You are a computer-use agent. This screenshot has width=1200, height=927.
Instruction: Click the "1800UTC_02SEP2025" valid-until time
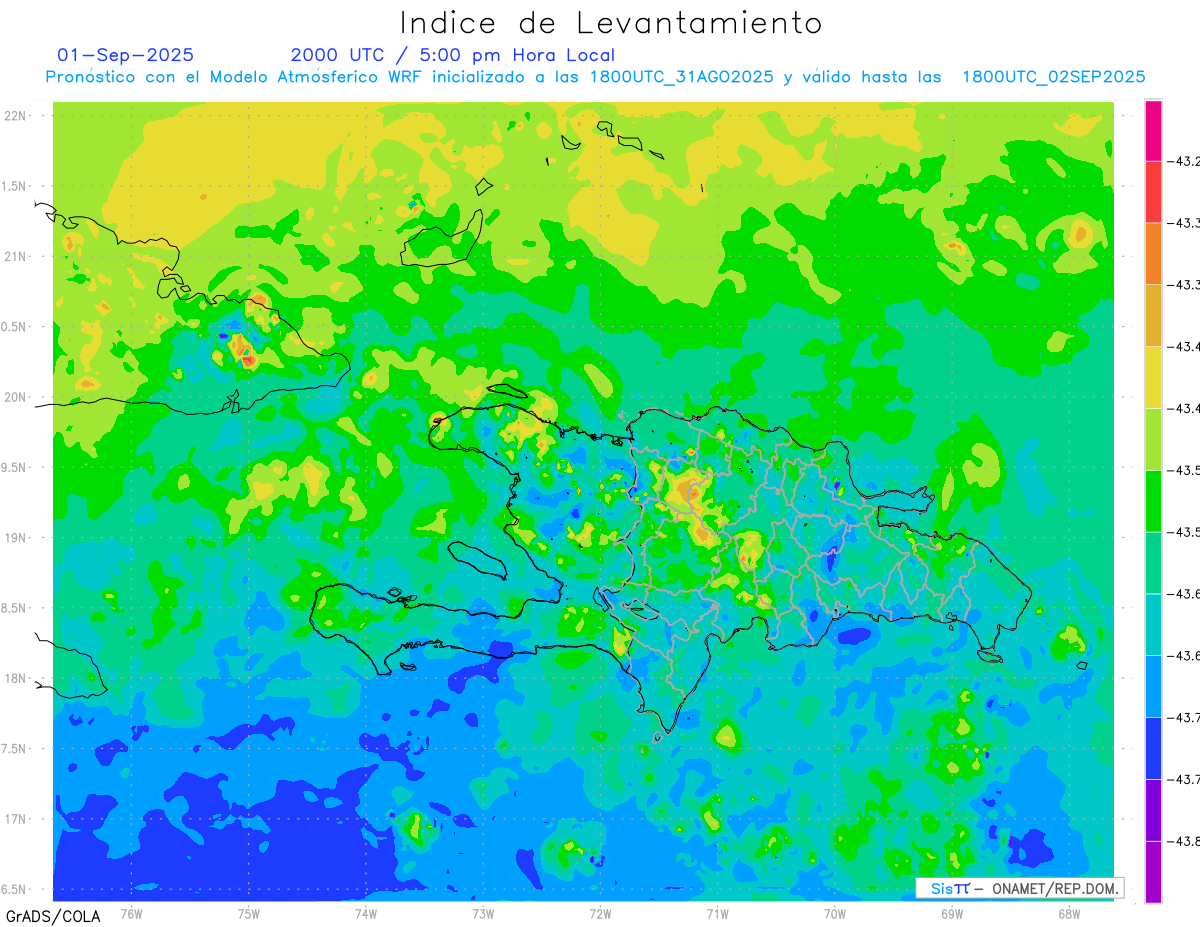point(1053,77)
